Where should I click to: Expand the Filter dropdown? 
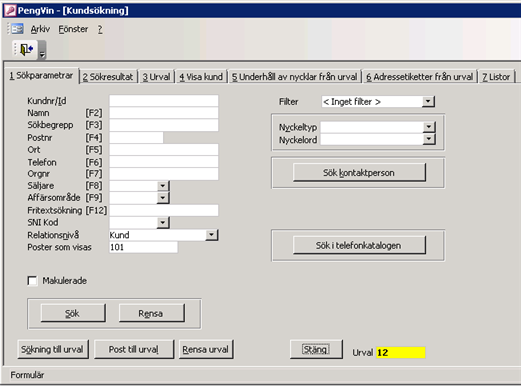[x=429, y=101]
